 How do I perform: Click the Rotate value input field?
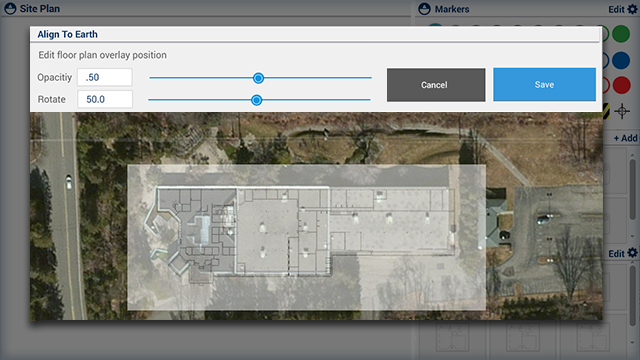click(x=105, y=99)
